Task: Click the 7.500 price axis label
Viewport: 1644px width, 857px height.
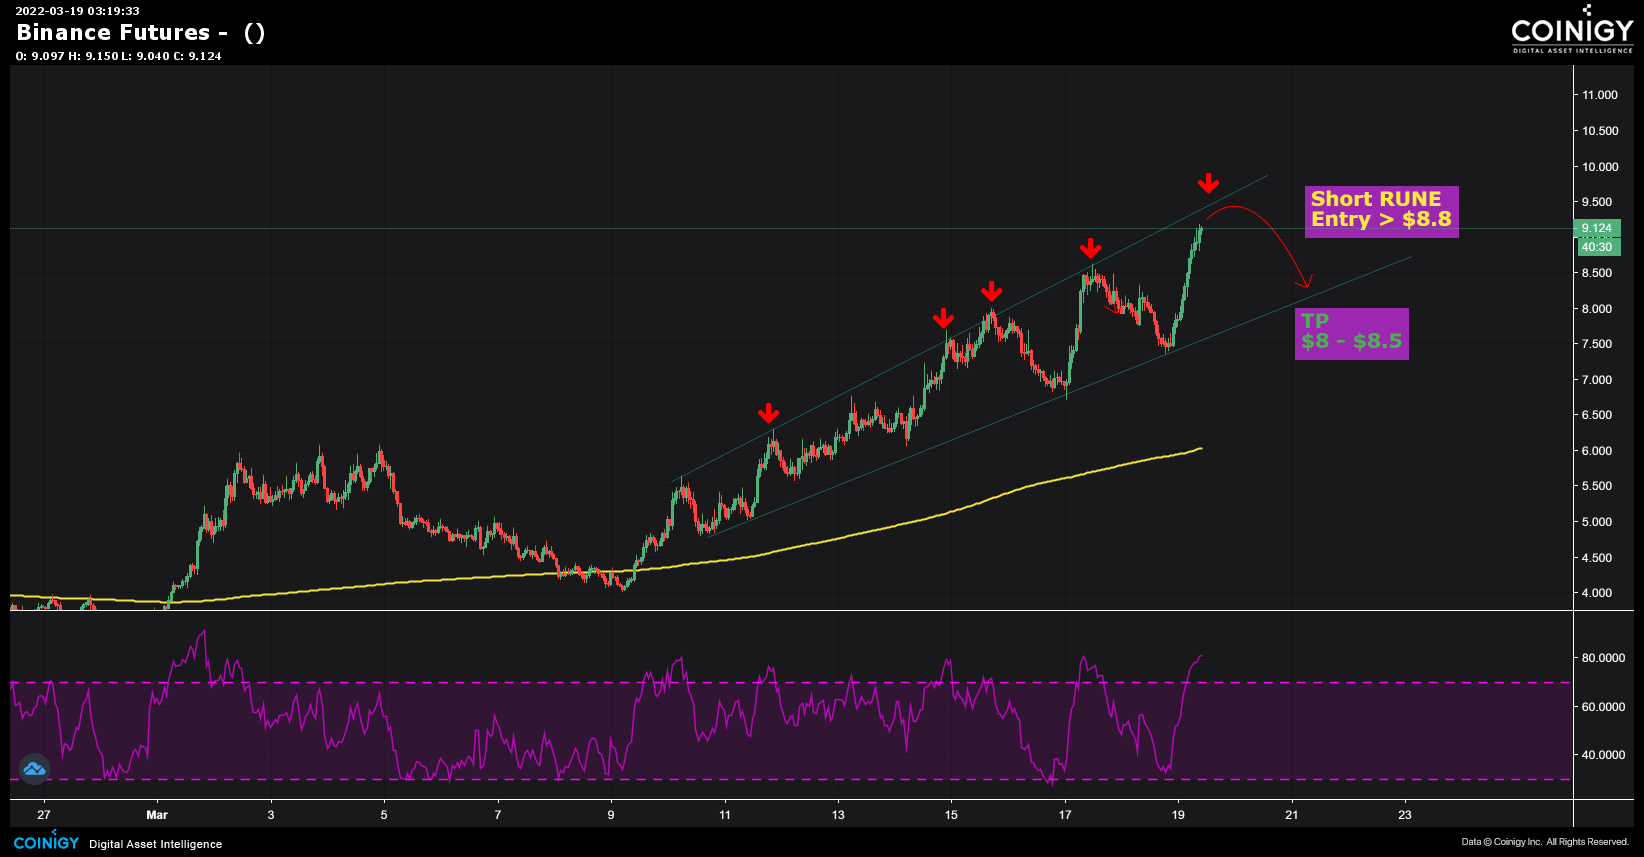Action: point(1597,344)
